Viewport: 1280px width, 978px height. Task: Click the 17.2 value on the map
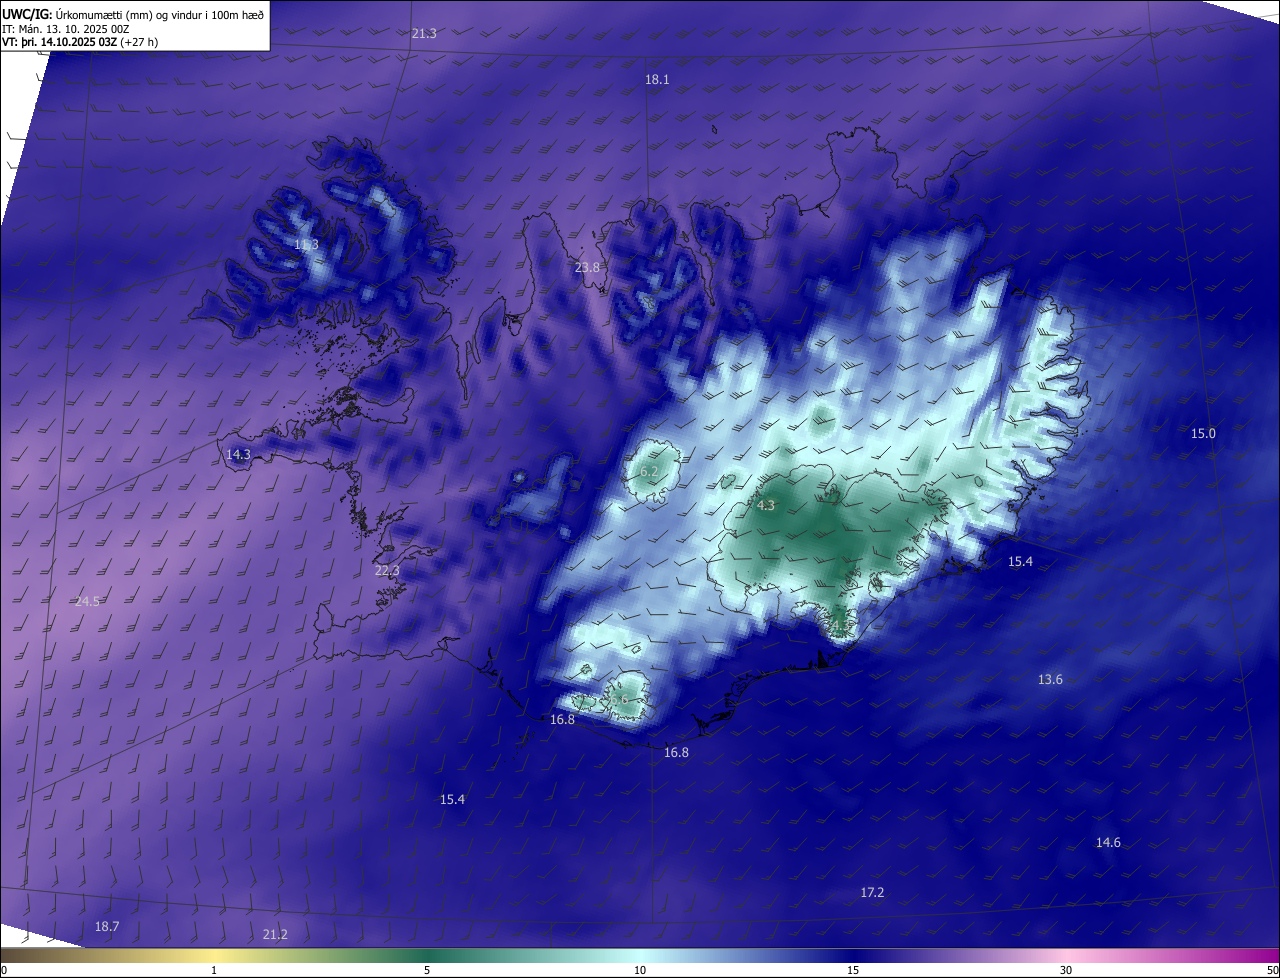pyautogui.click(x=872, y=892)
